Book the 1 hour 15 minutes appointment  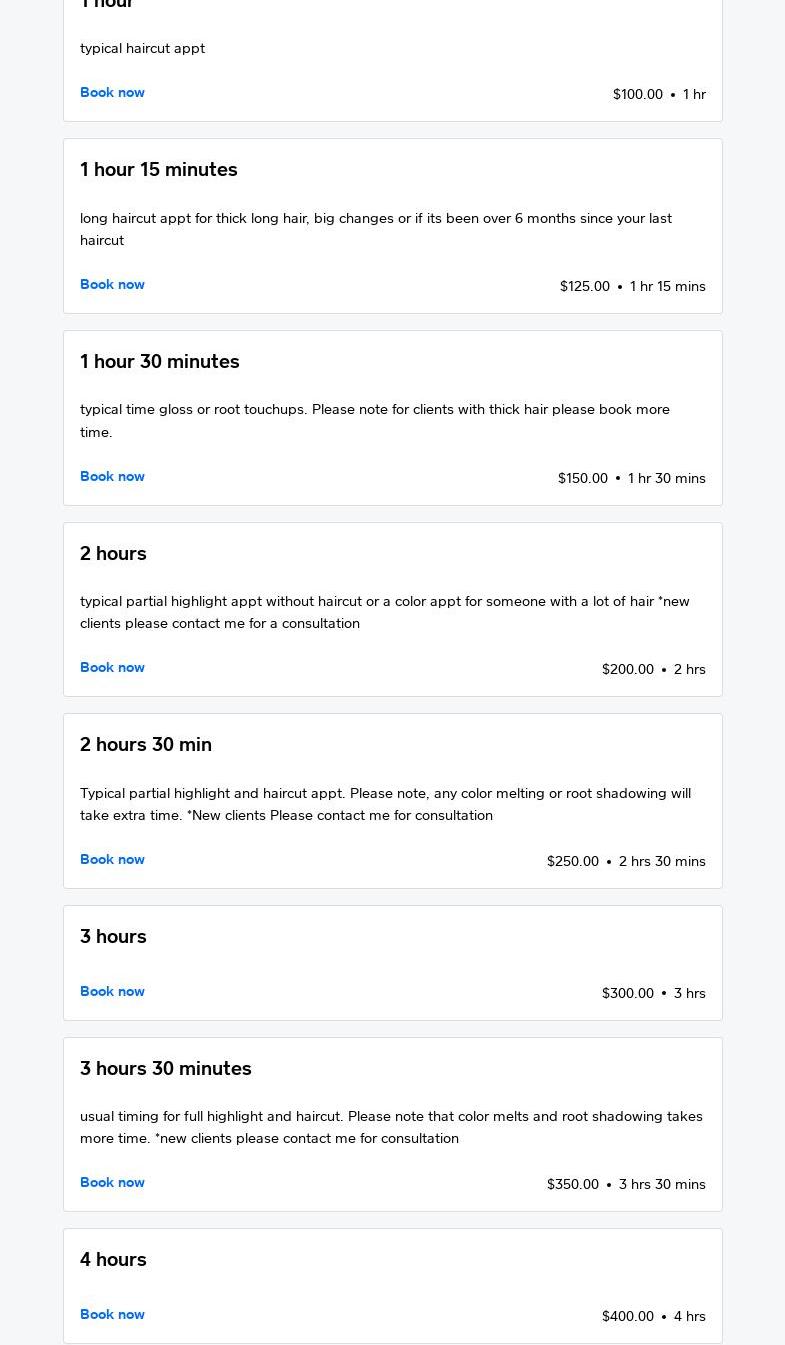pos(112,285)
